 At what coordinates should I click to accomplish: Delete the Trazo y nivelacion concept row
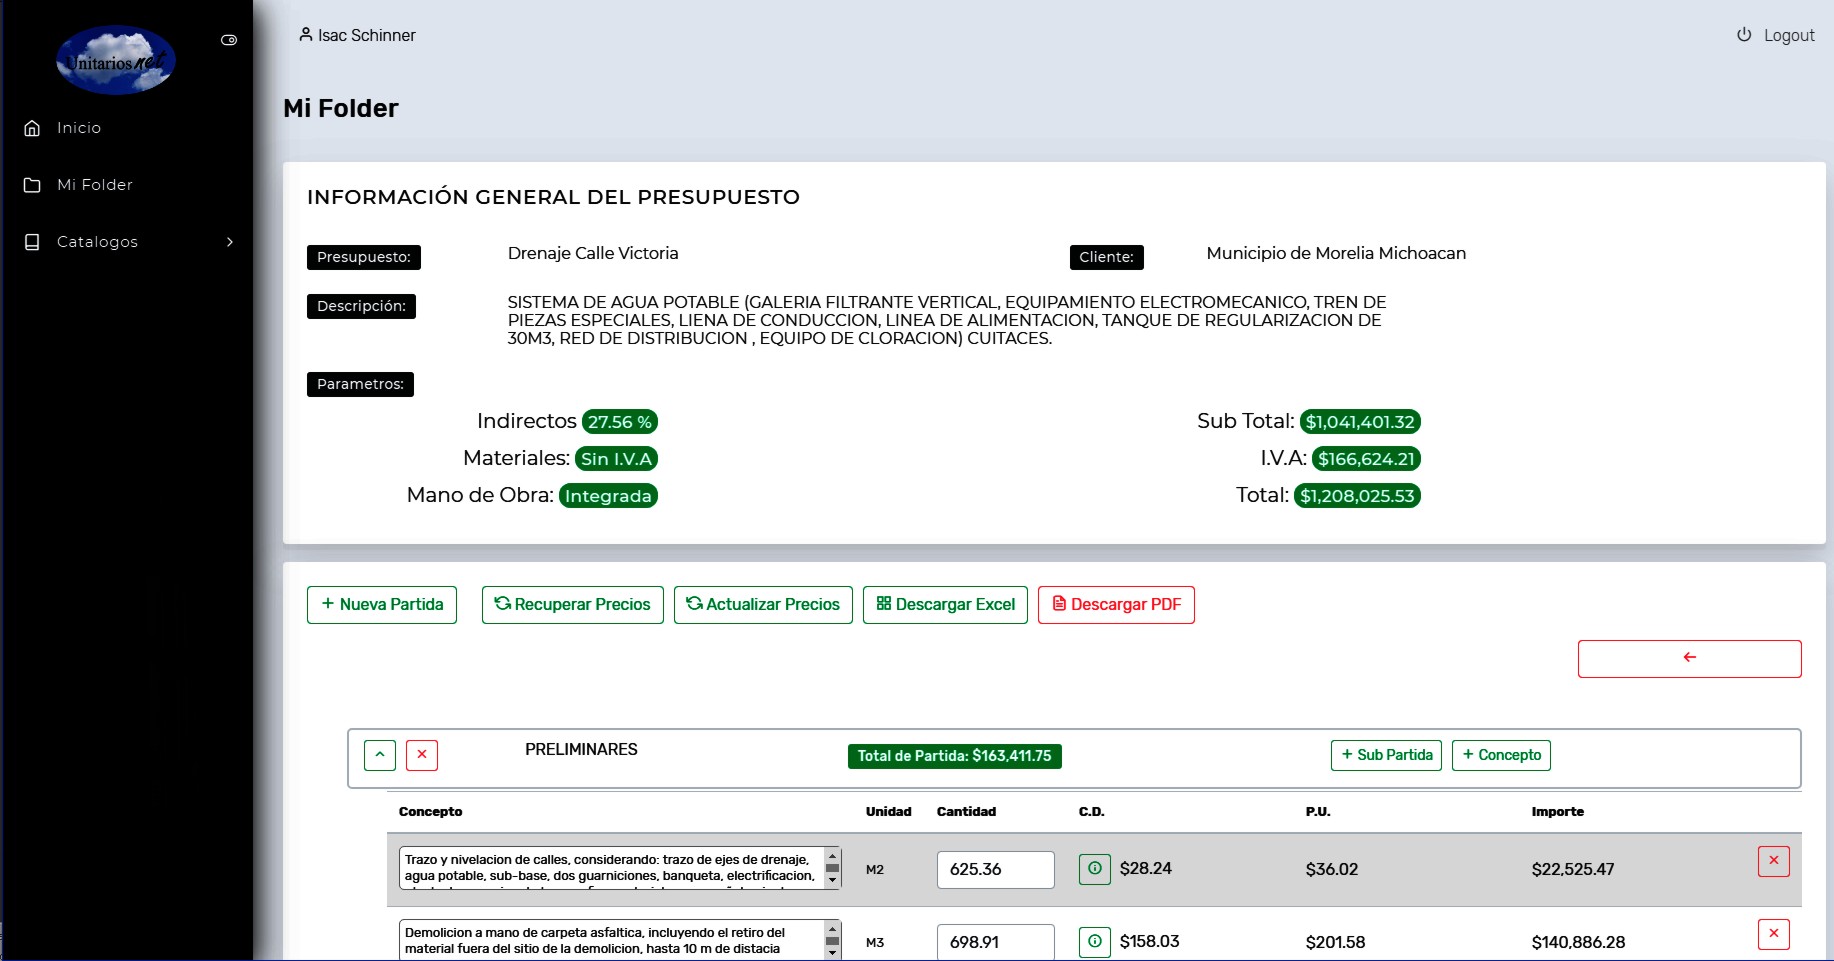(x=1773, y=861)
